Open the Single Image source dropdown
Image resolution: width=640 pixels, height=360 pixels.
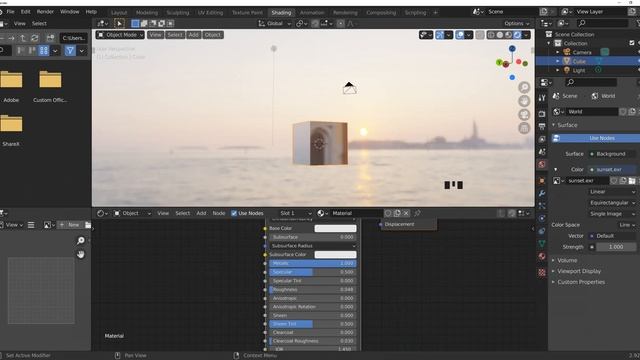(612, 213)
